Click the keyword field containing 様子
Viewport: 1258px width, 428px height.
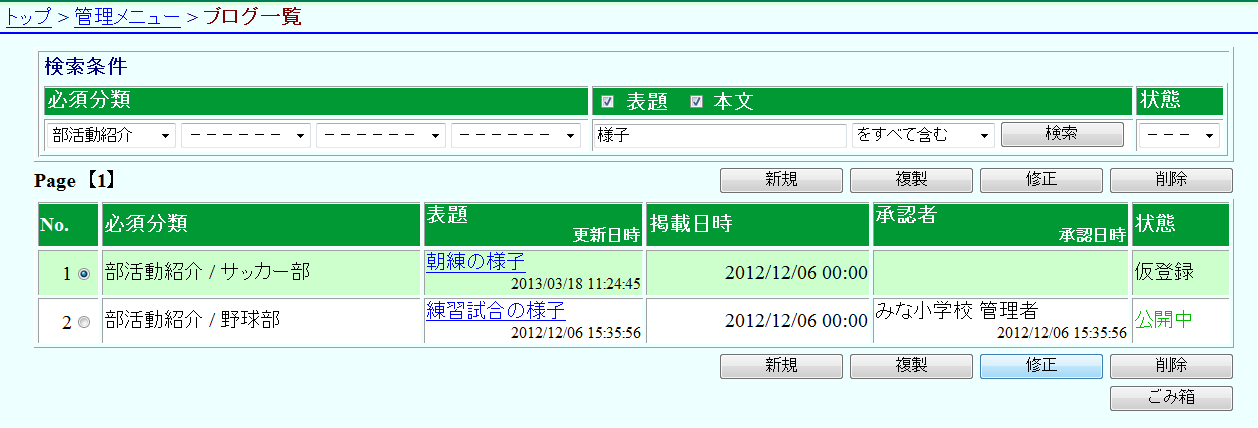719,135
